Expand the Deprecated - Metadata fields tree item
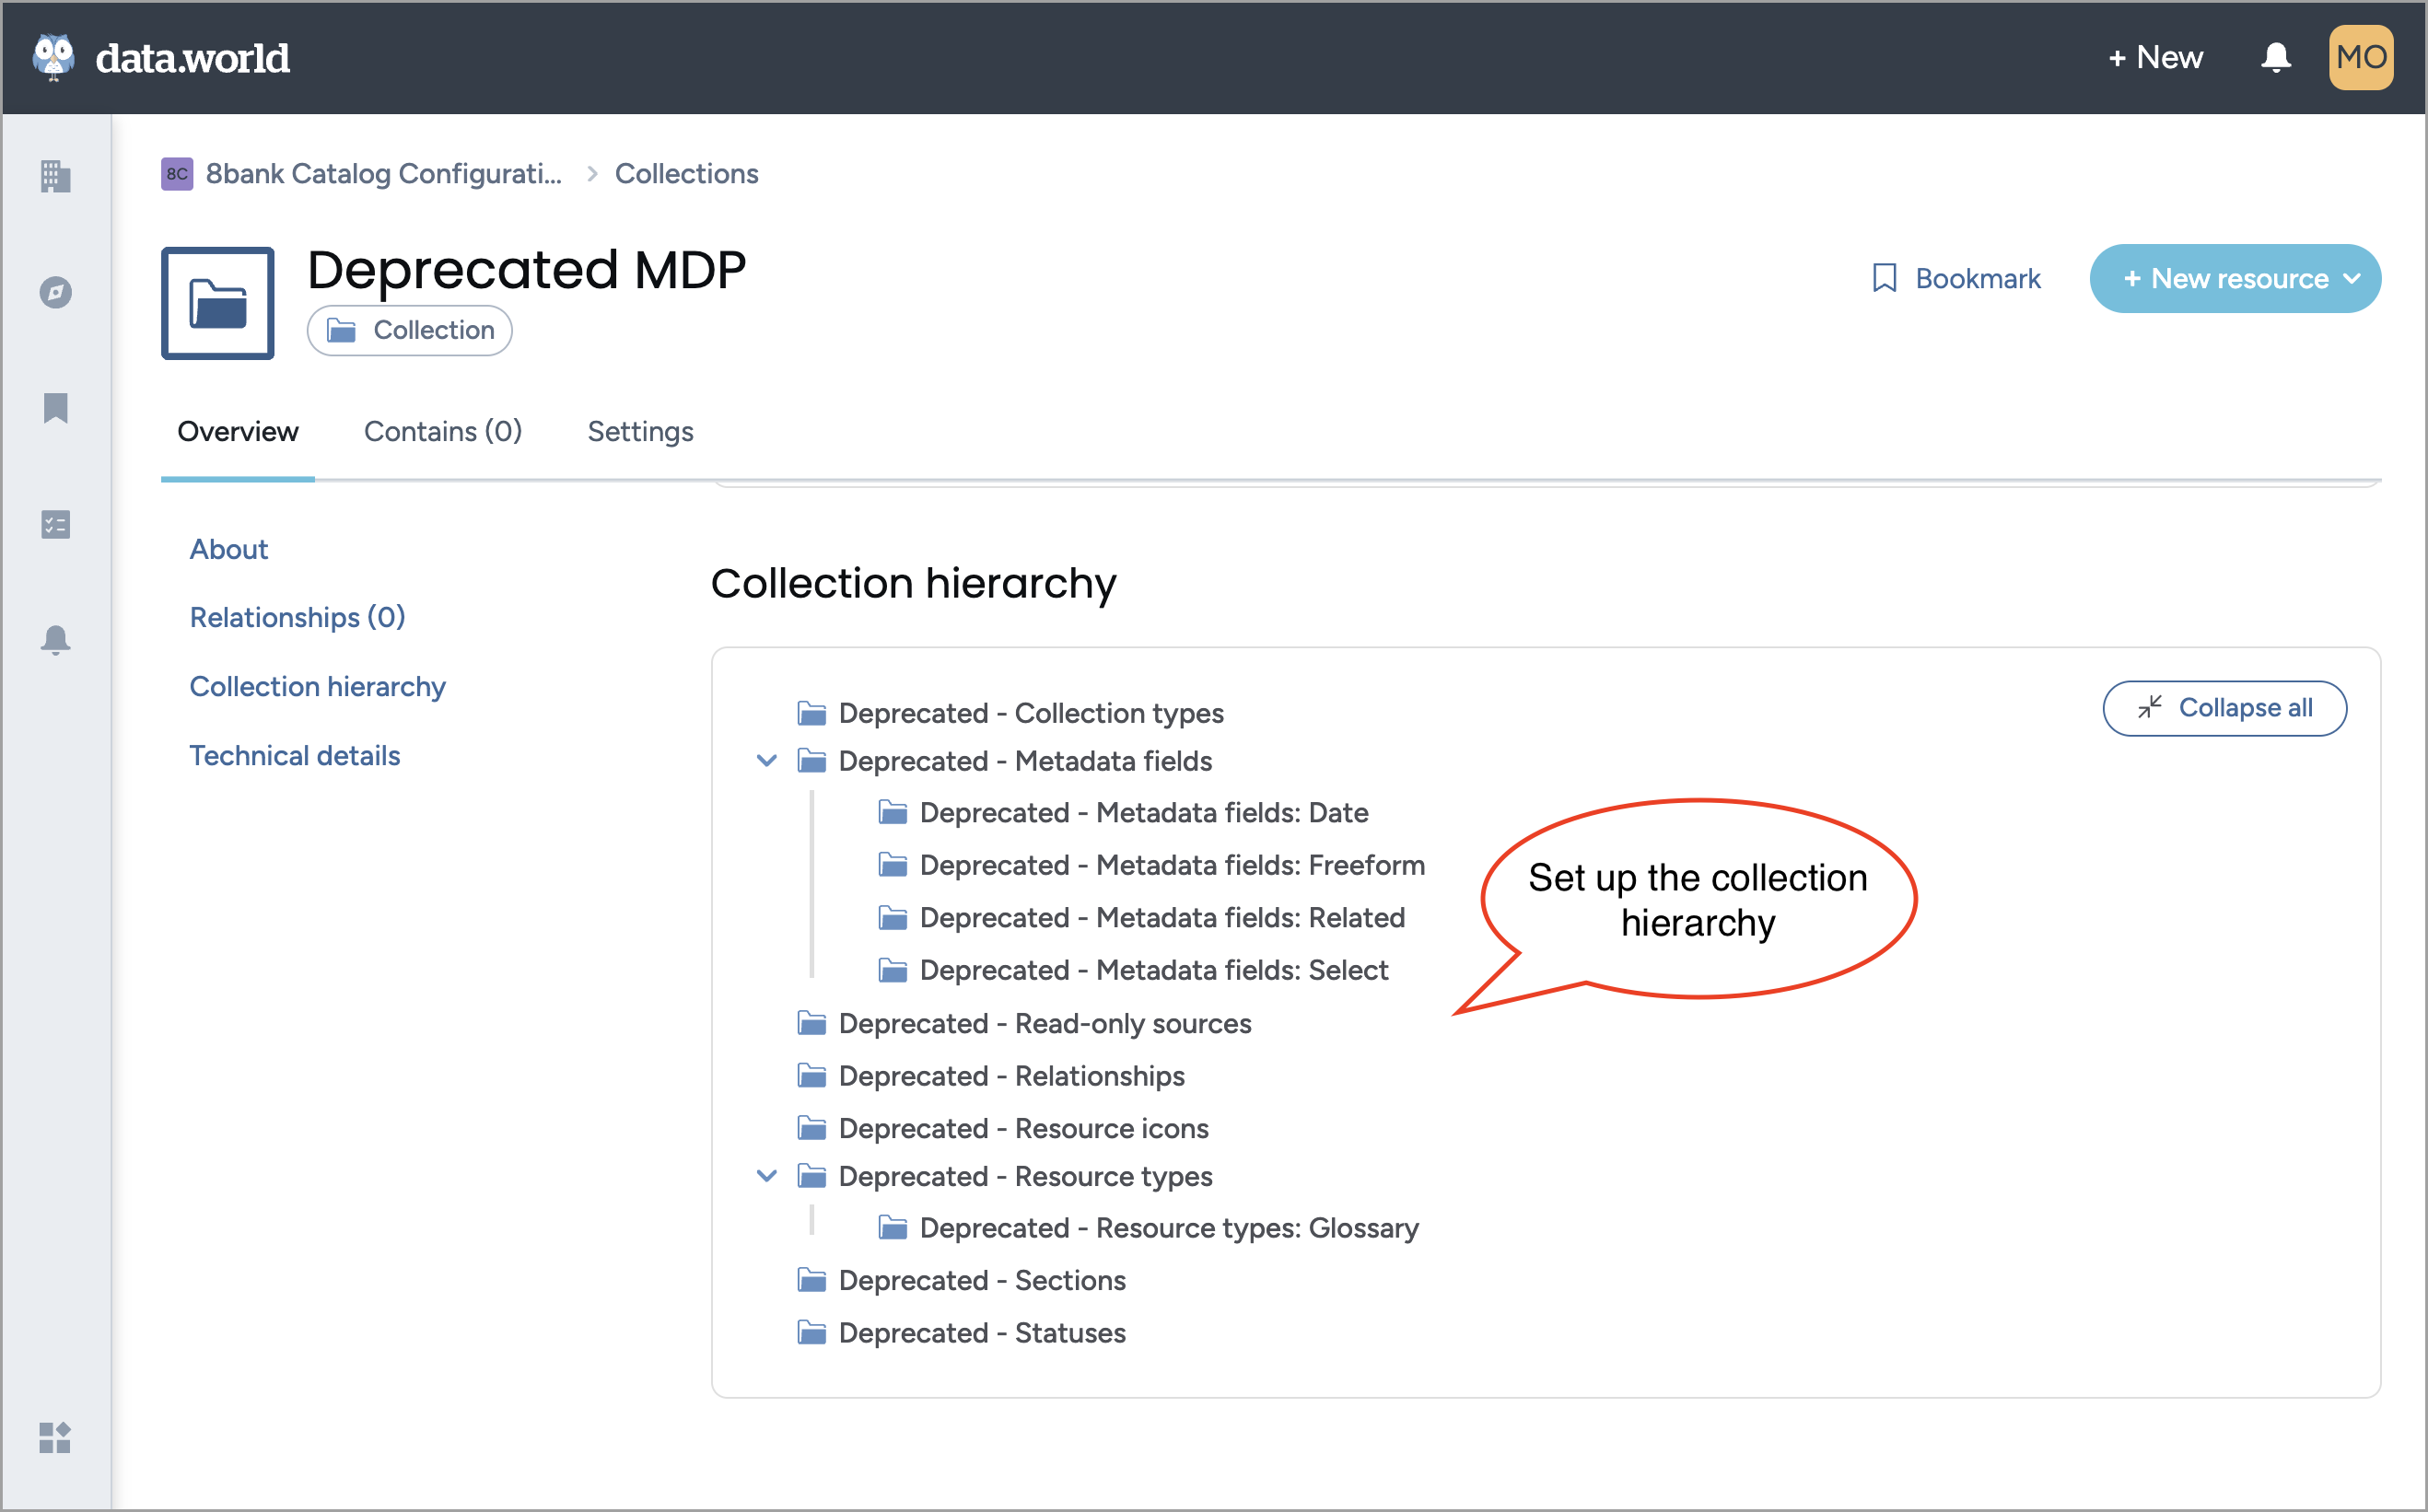Image resolution: width=2428 pixels, height=1512 pixels. (768, 762)
